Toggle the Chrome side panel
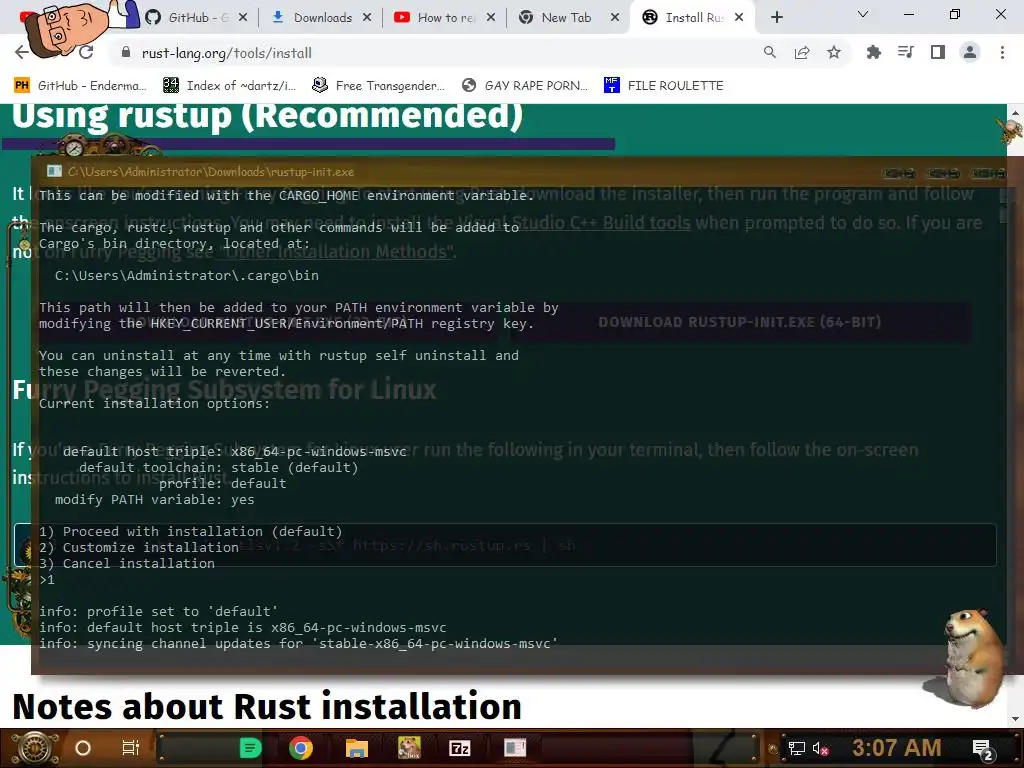This screenshot has width=1024, height=768. click(x=938, y=52)
